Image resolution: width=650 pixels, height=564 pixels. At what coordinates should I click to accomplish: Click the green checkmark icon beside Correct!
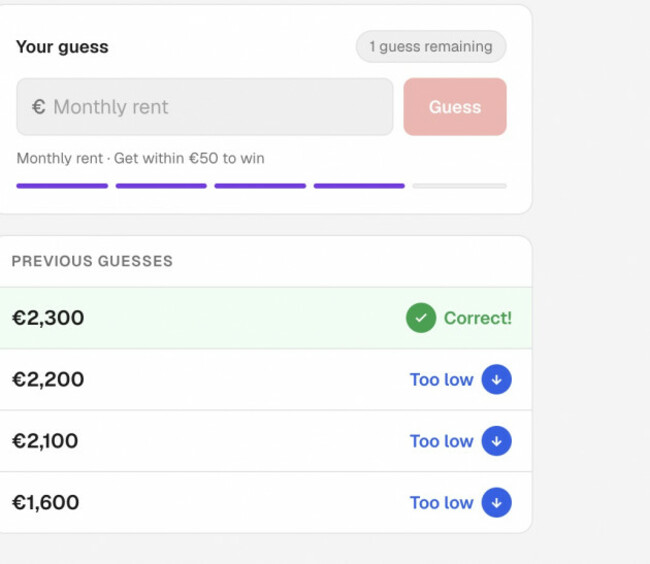pos(421,318)
